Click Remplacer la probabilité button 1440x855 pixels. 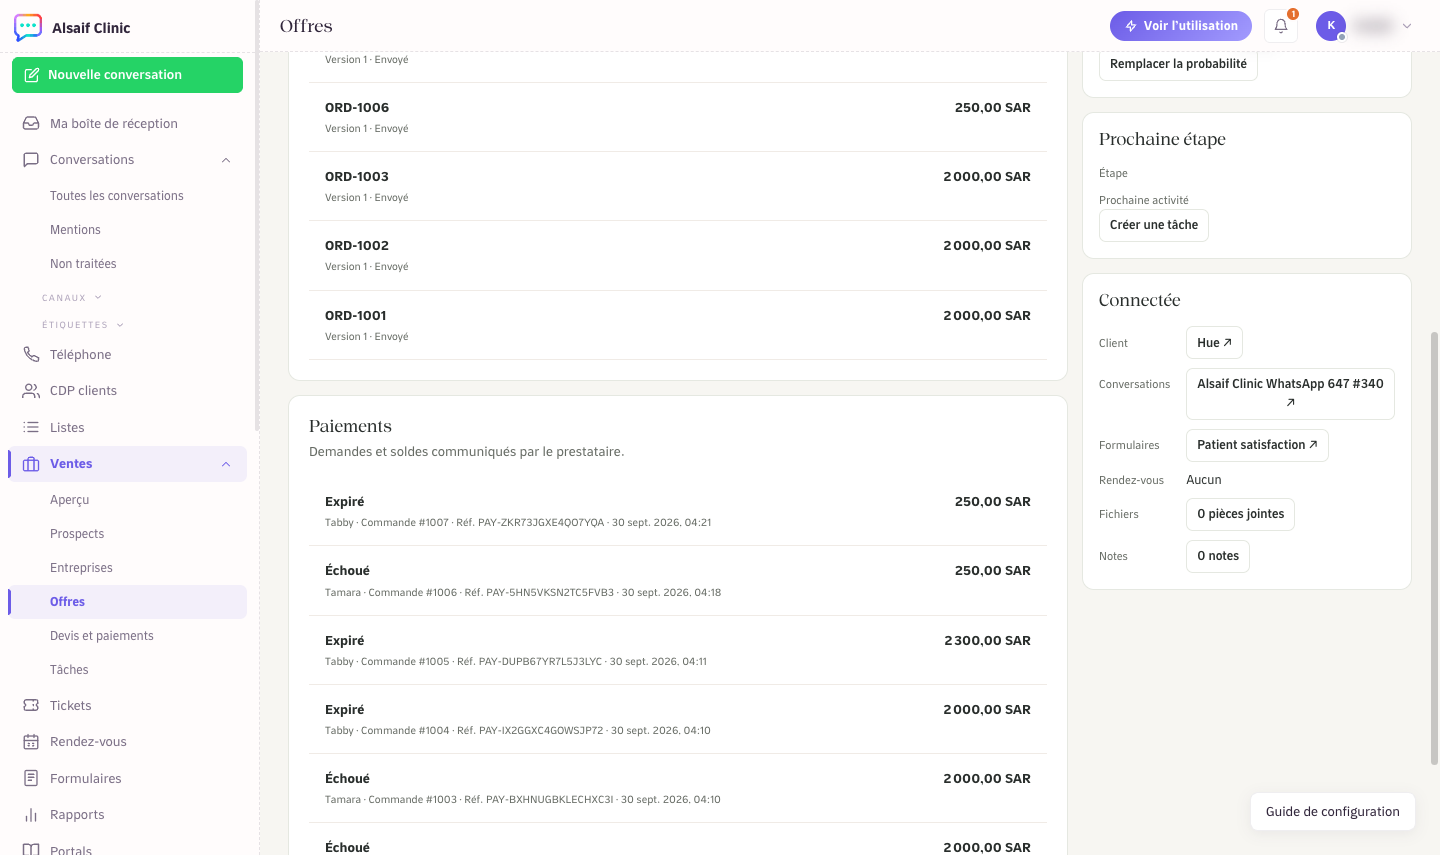[1178, 64]
